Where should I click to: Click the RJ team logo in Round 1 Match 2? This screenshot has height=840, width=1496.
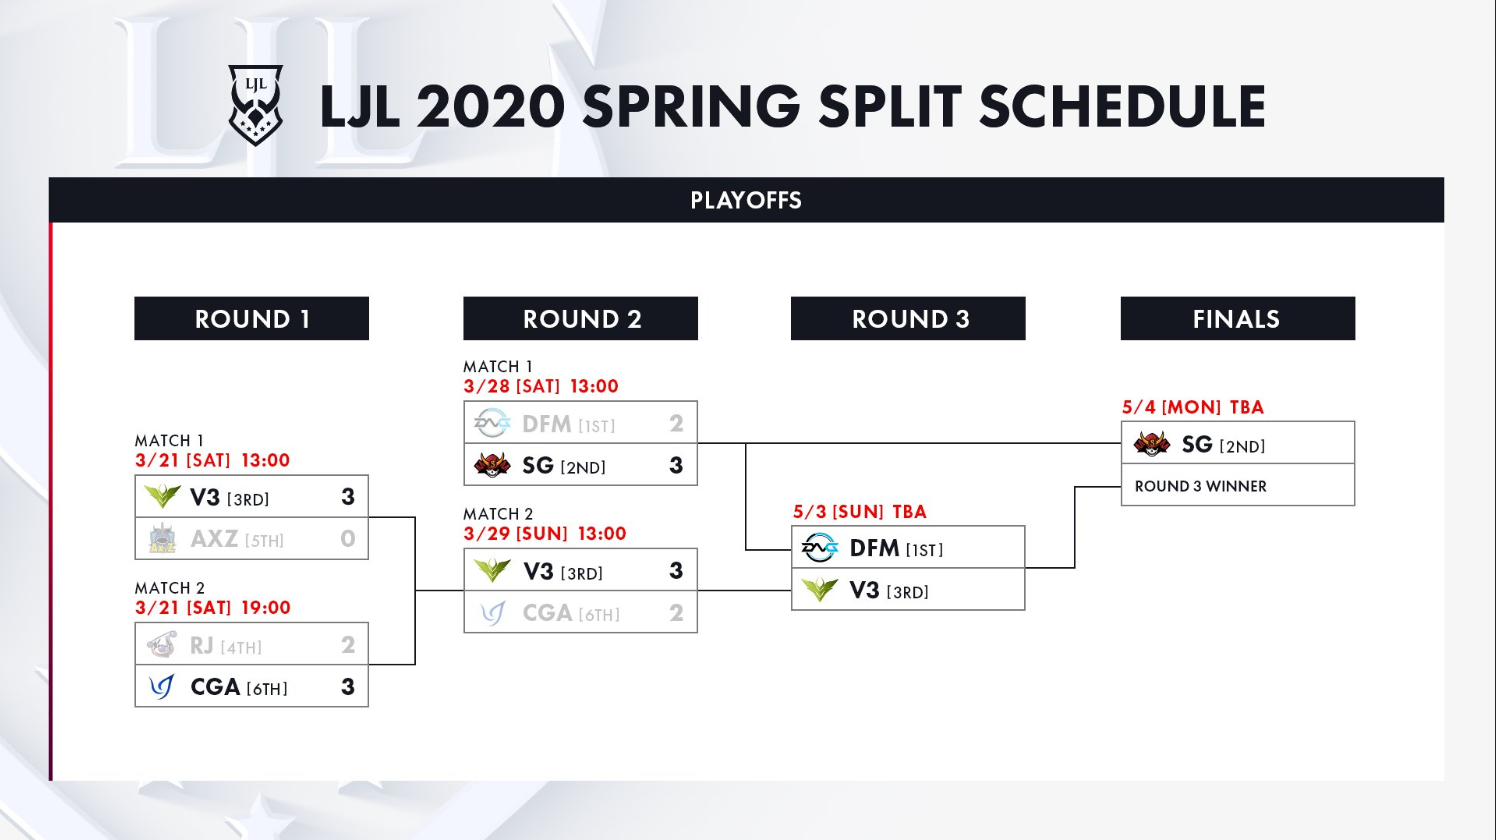tap(162, 644)
